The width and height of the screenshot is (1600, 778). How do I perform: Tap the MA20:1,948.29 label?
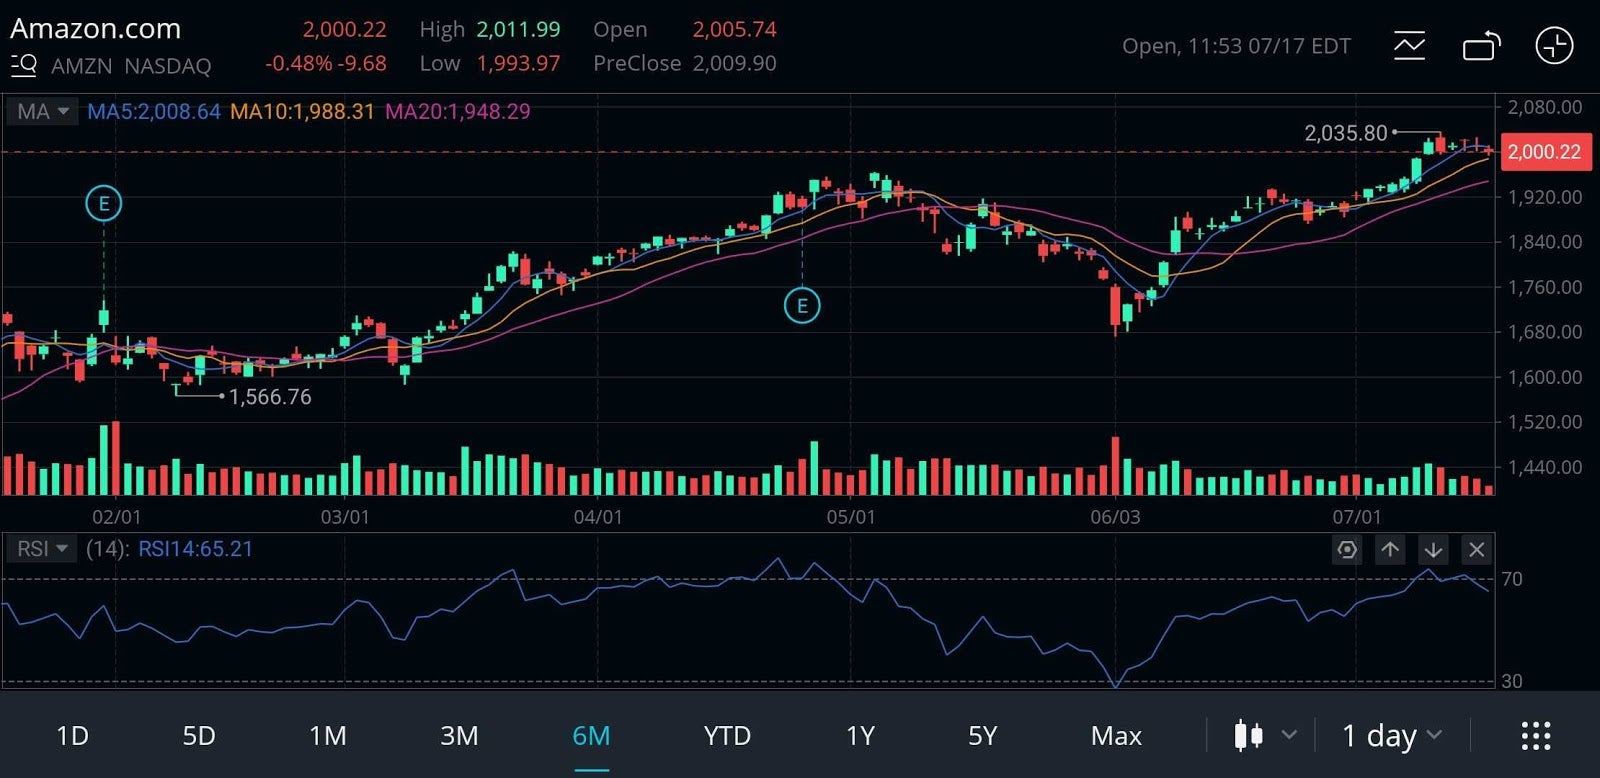click(458, 111)
